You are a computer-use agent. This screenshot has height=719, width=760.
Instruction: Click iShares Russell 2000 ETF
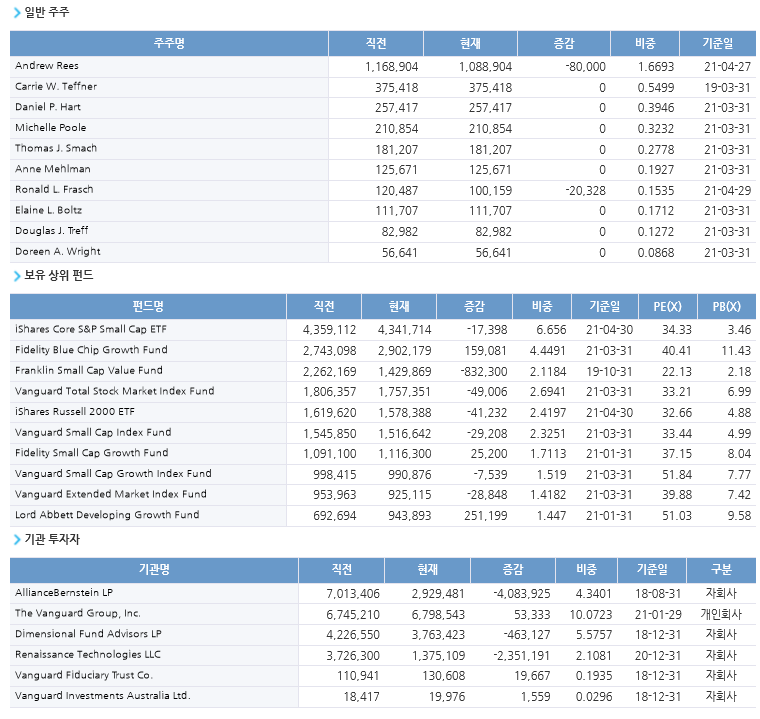tap(75, 412)
